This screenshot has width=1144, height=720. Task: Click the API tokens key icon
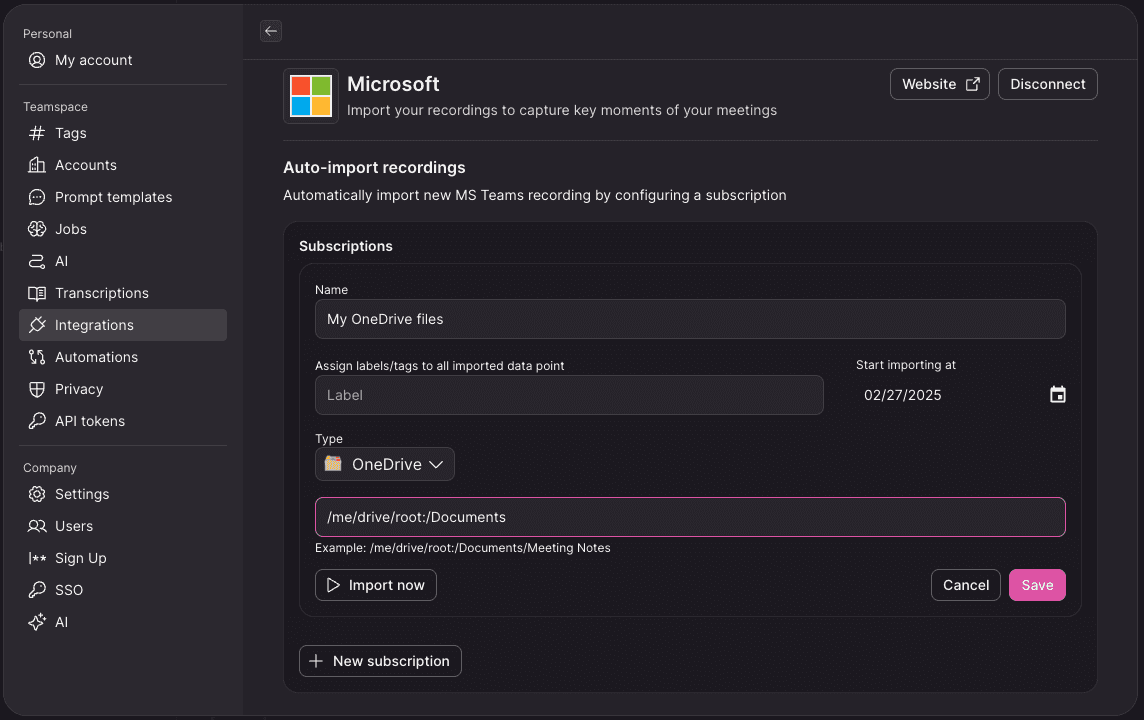pyautogui.click(x=36, y=421)
